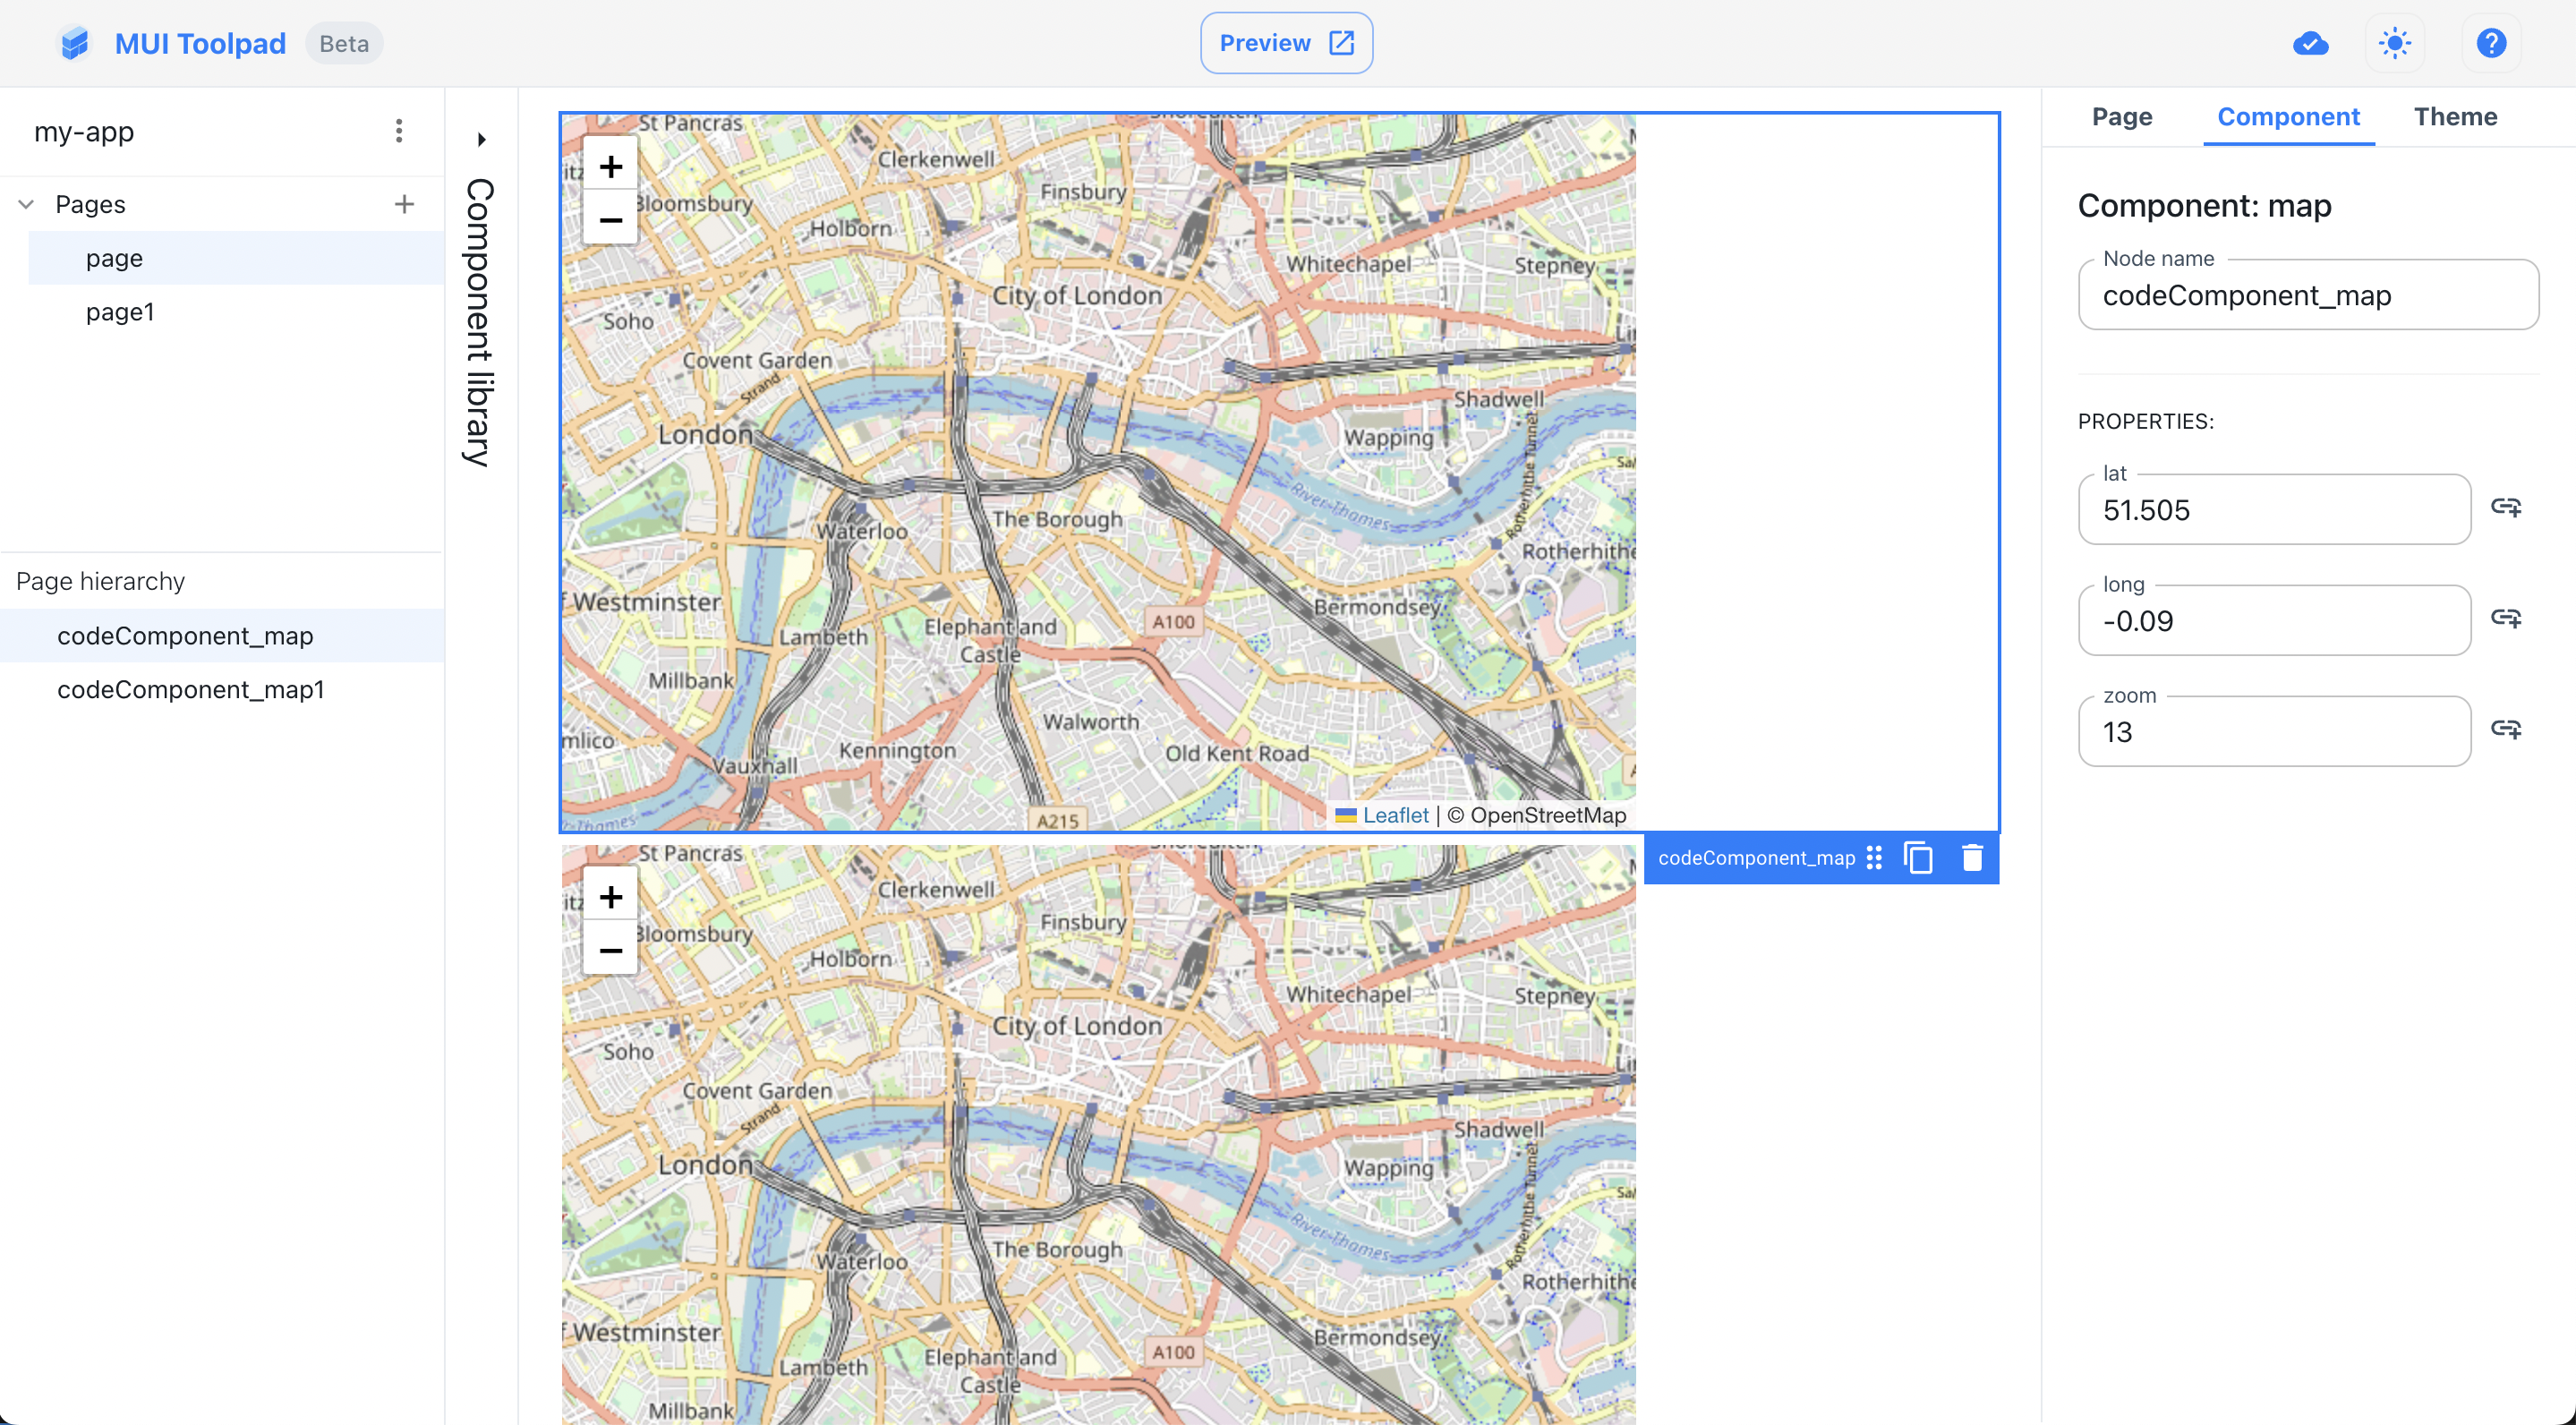The width and height of the screenshot is (2576, 1425).
Task: Click the cloud save icon in toolbar
Action: [x=2311, y=42]
